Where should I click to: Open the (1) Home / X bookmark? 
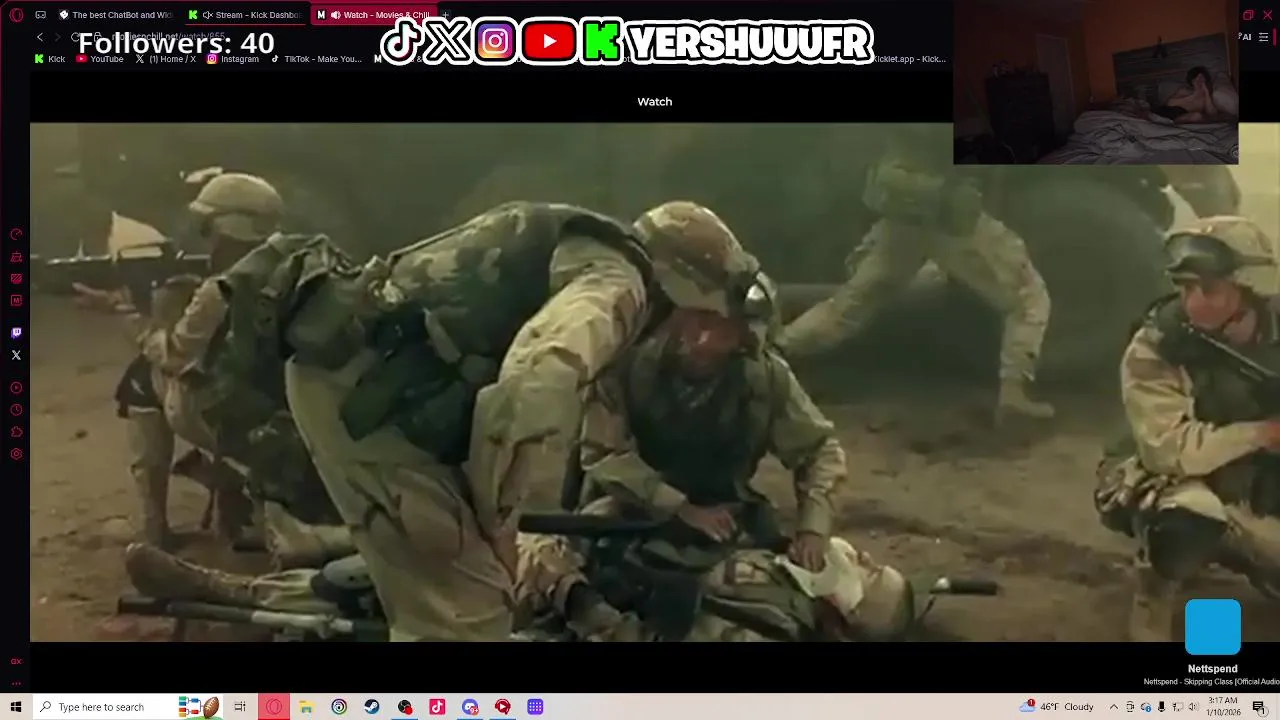click(x=165, y=59)
